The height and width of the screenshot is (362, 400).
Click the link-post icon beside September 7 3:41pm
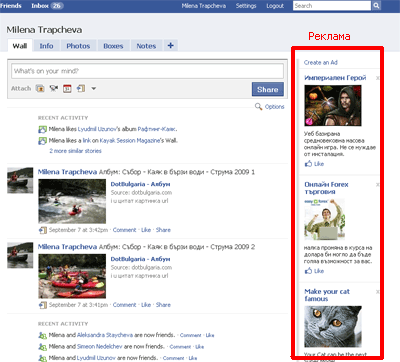tap(43, 305)
